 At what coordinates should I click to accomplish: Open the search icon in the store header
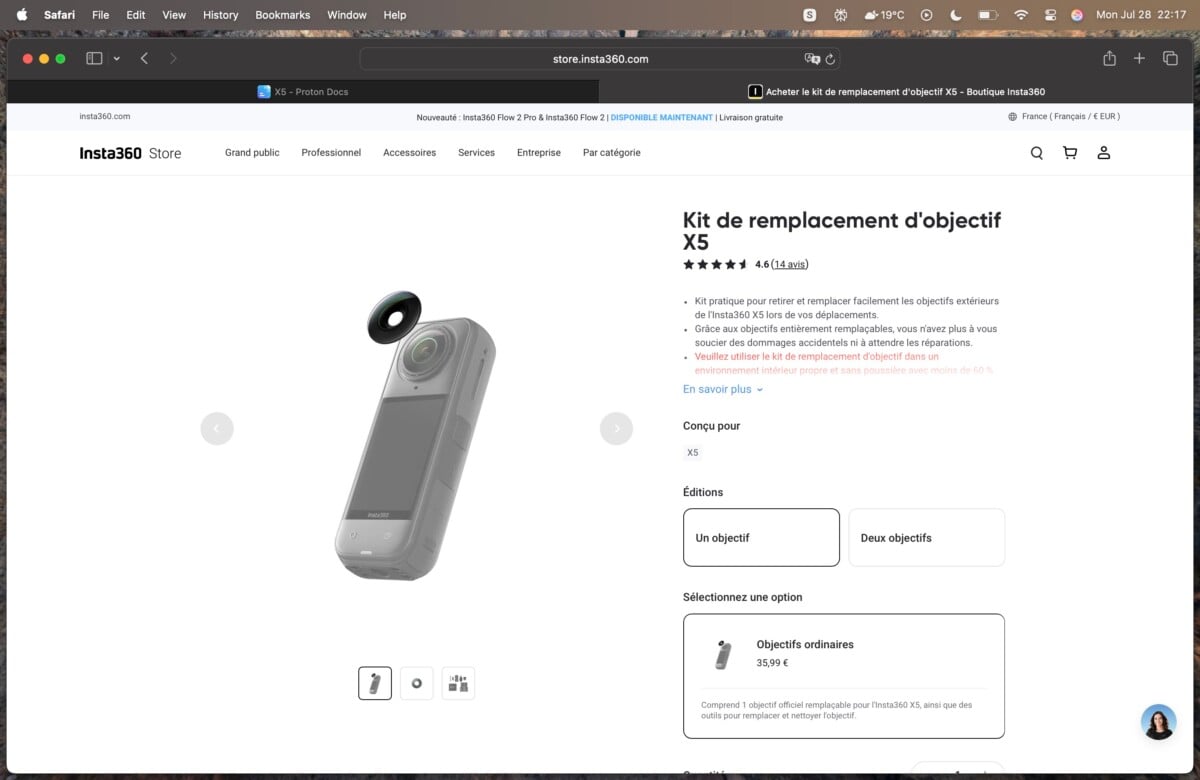1037,153
